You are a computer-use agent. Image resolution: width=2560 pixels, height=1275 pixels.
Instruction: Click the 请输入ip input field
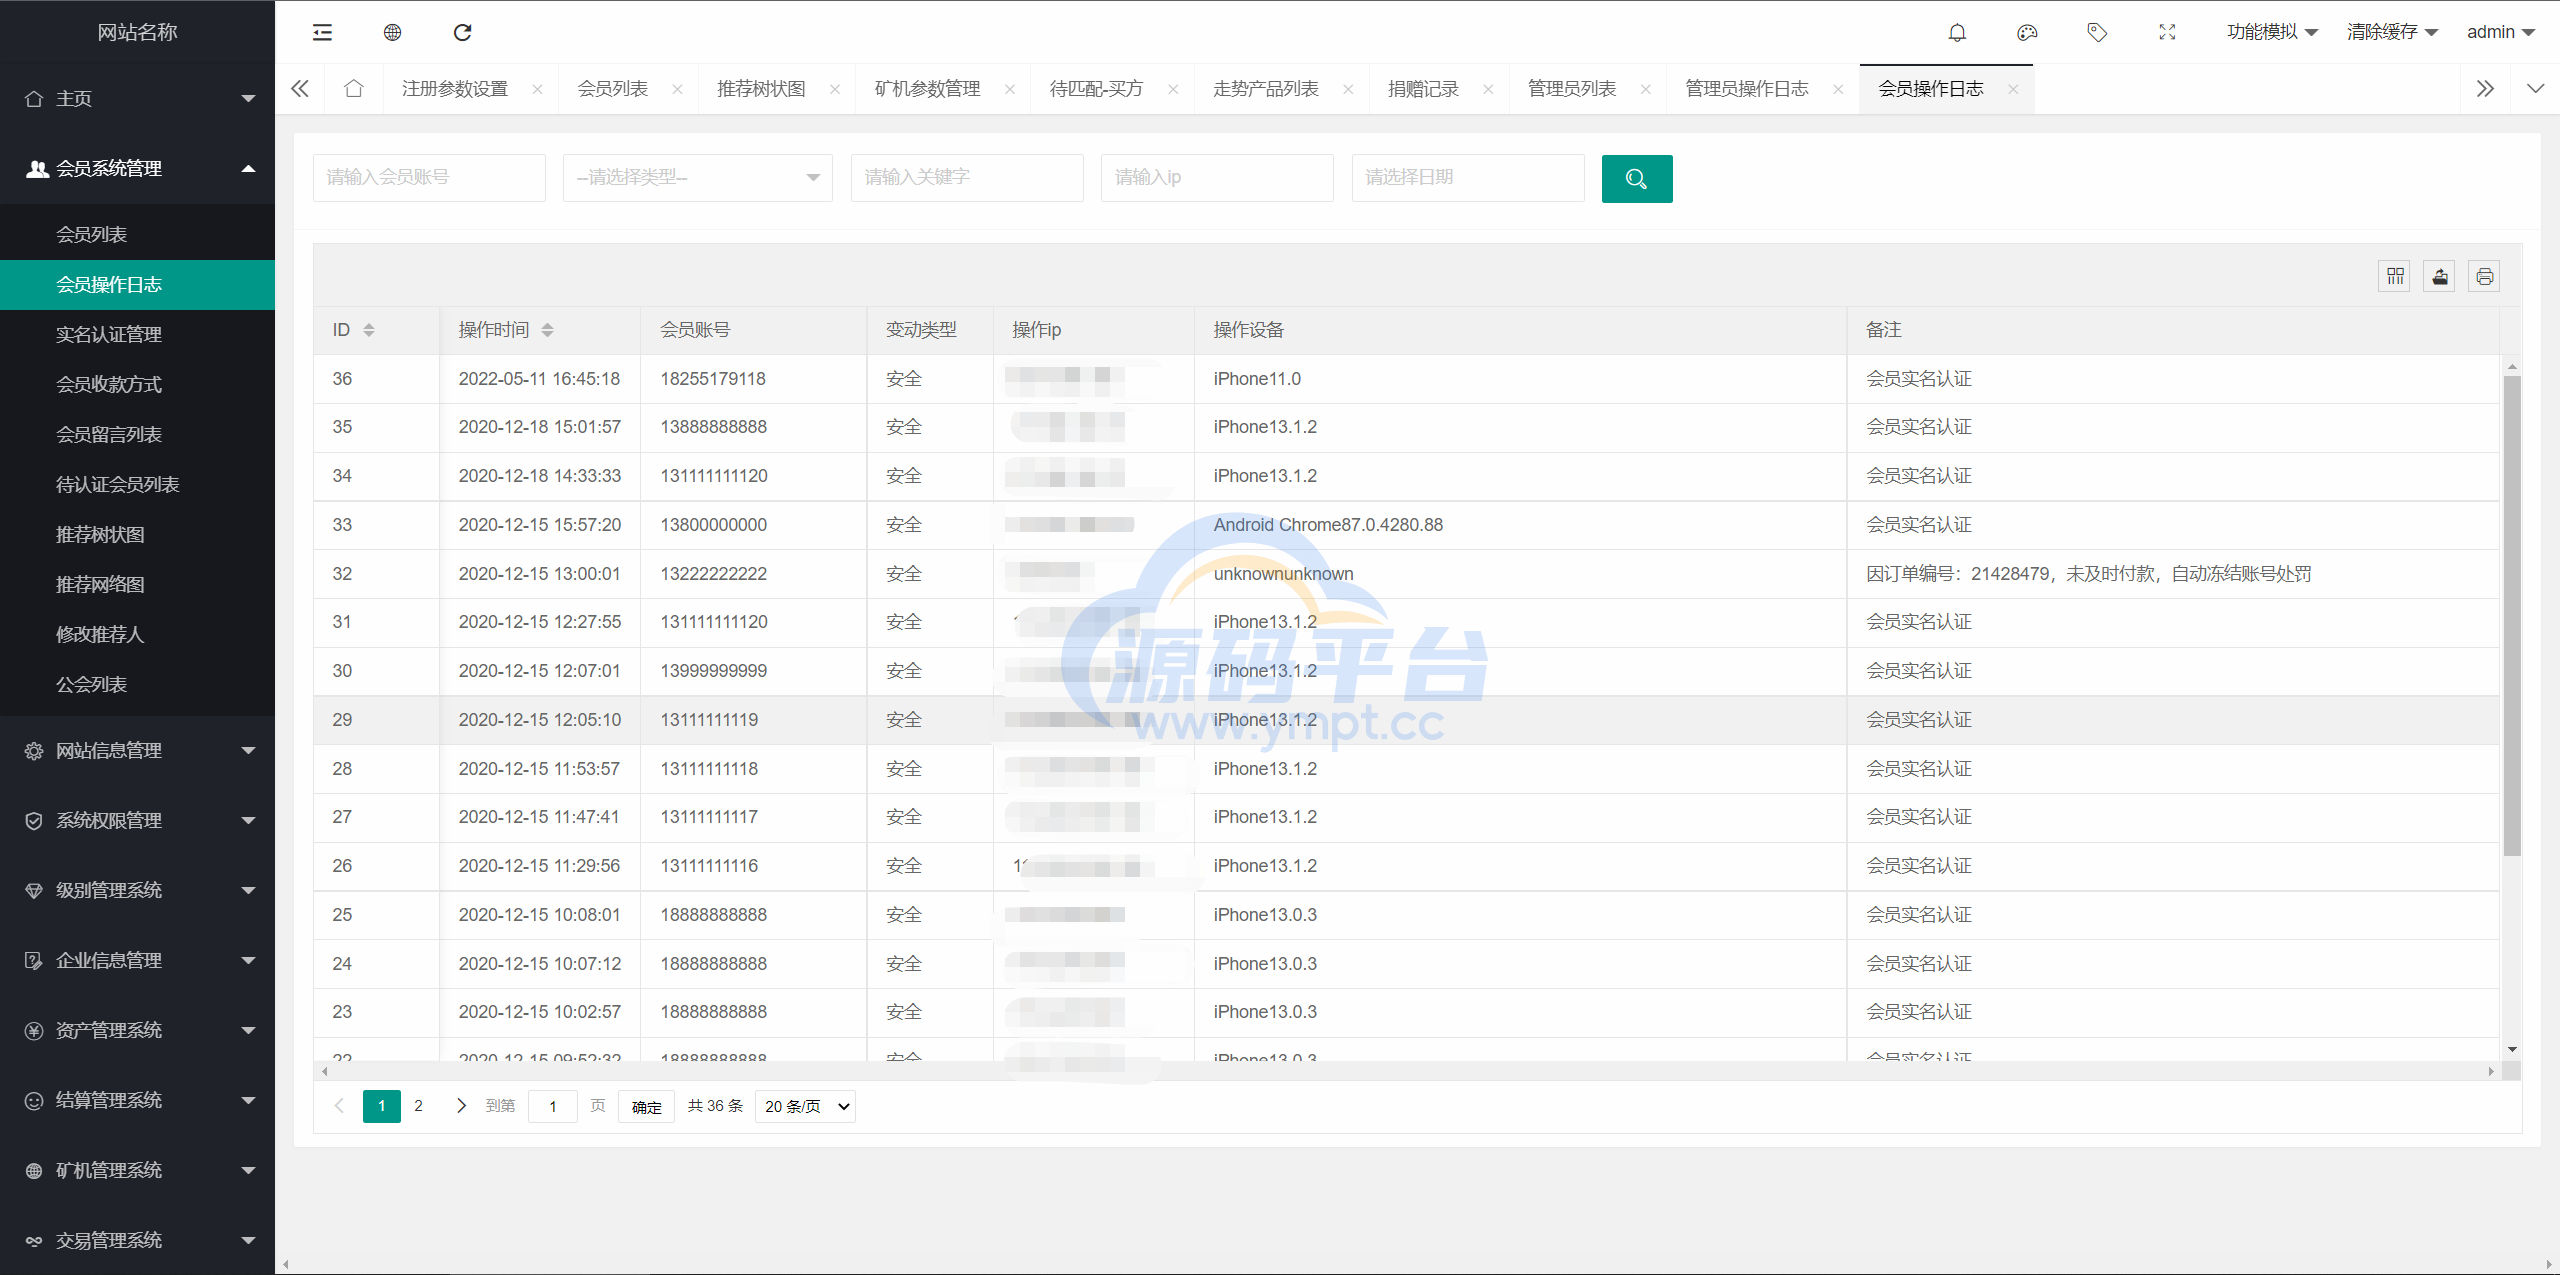1217,178
